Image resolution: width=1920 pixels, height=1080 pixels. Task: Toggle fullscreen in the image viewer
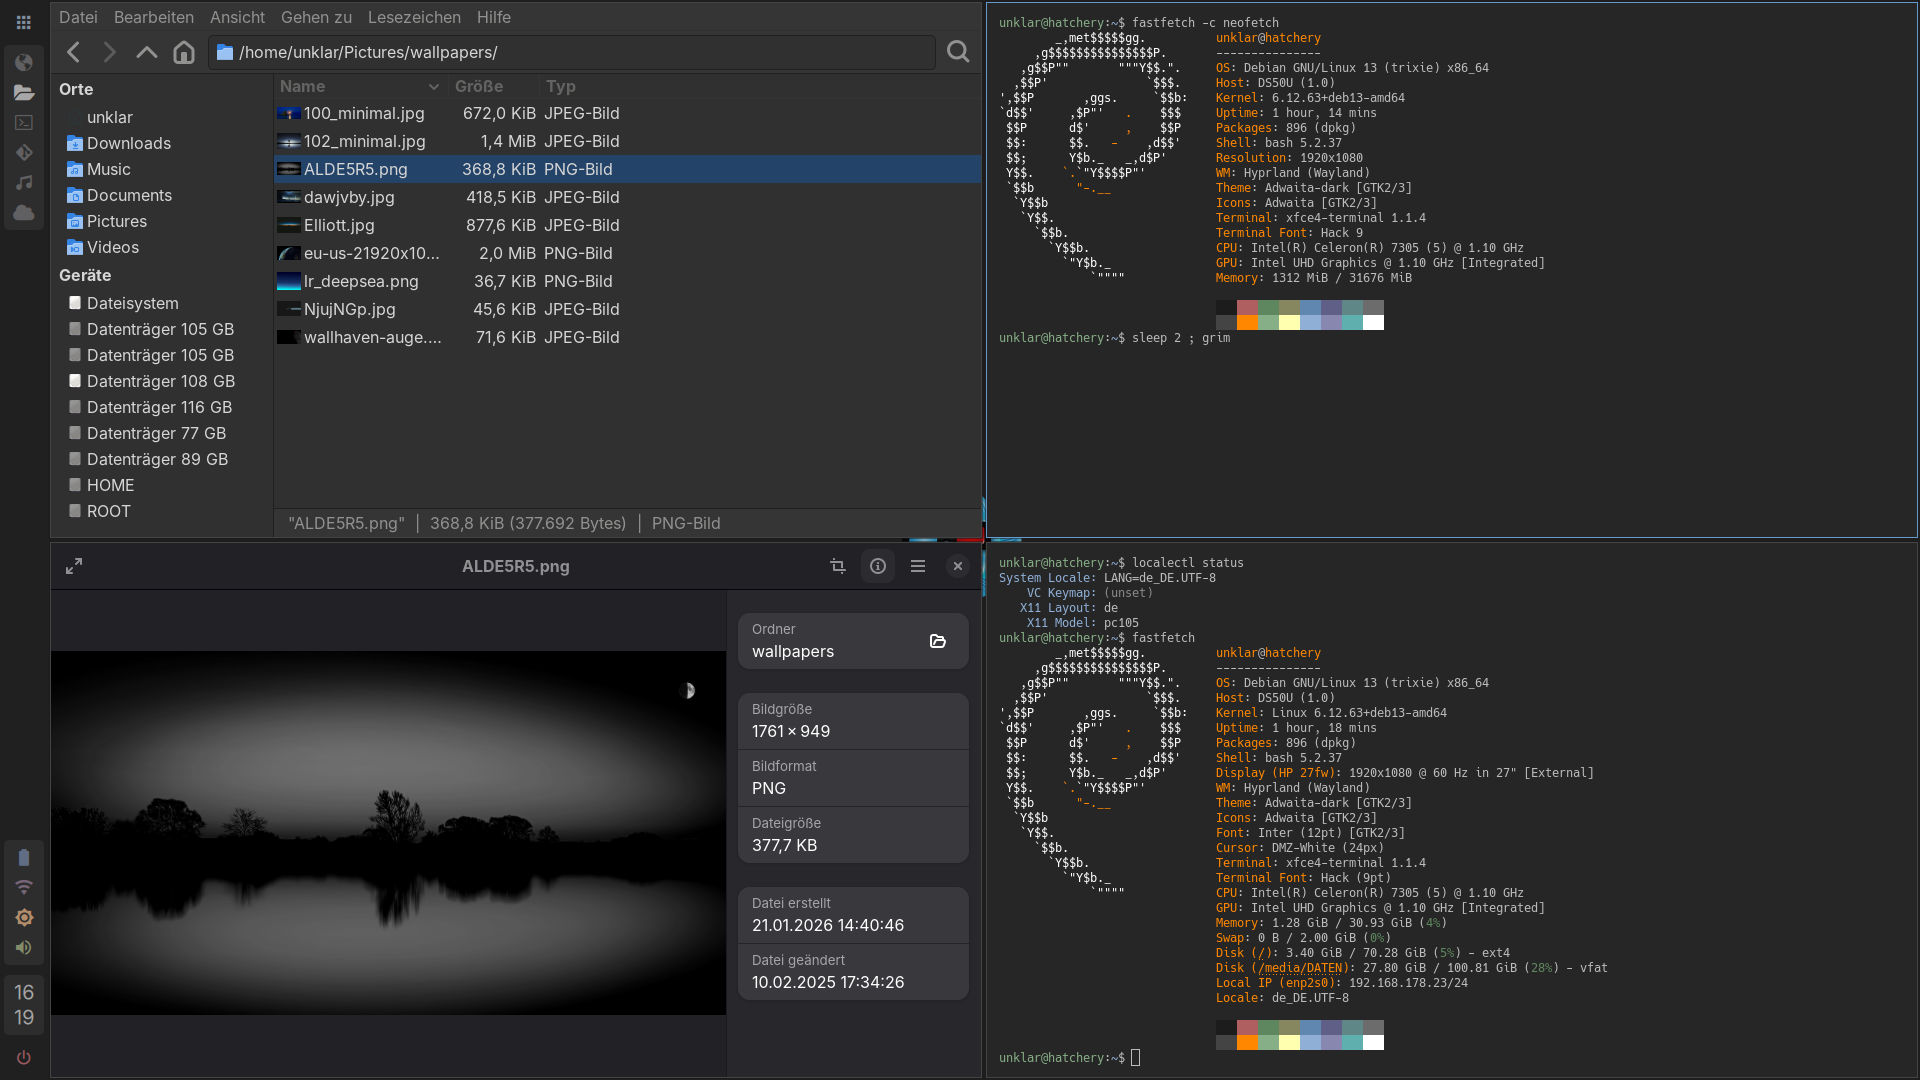[x=74, y=566]
